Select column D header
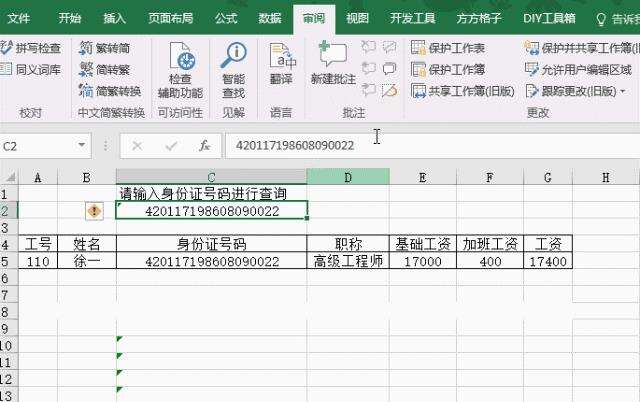 348,178
